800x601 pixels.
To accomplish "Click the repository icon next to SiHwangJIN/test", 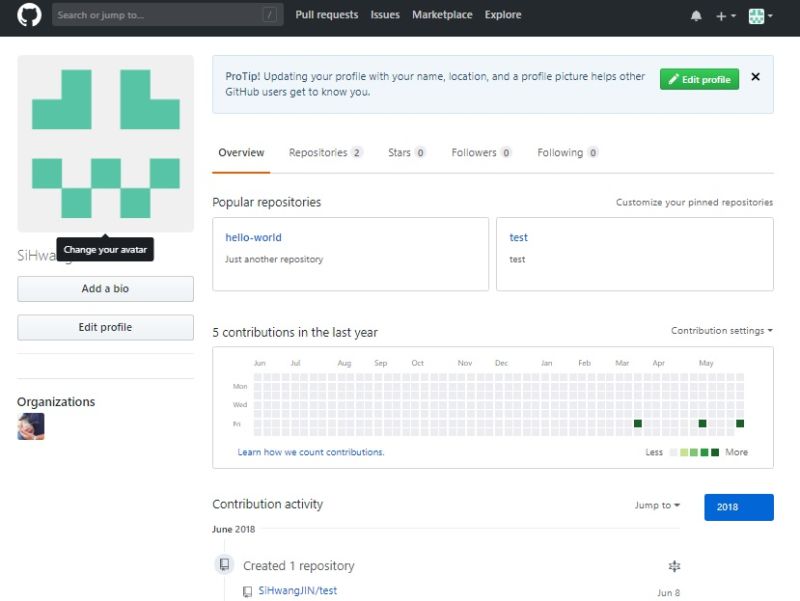I will [x=247, y=591].
